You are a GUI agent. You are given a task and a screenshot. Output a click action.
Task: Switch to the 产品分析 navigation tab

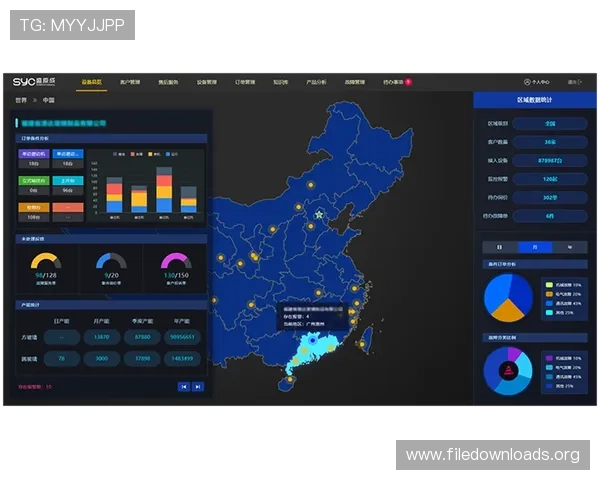(x=316, y=82)
